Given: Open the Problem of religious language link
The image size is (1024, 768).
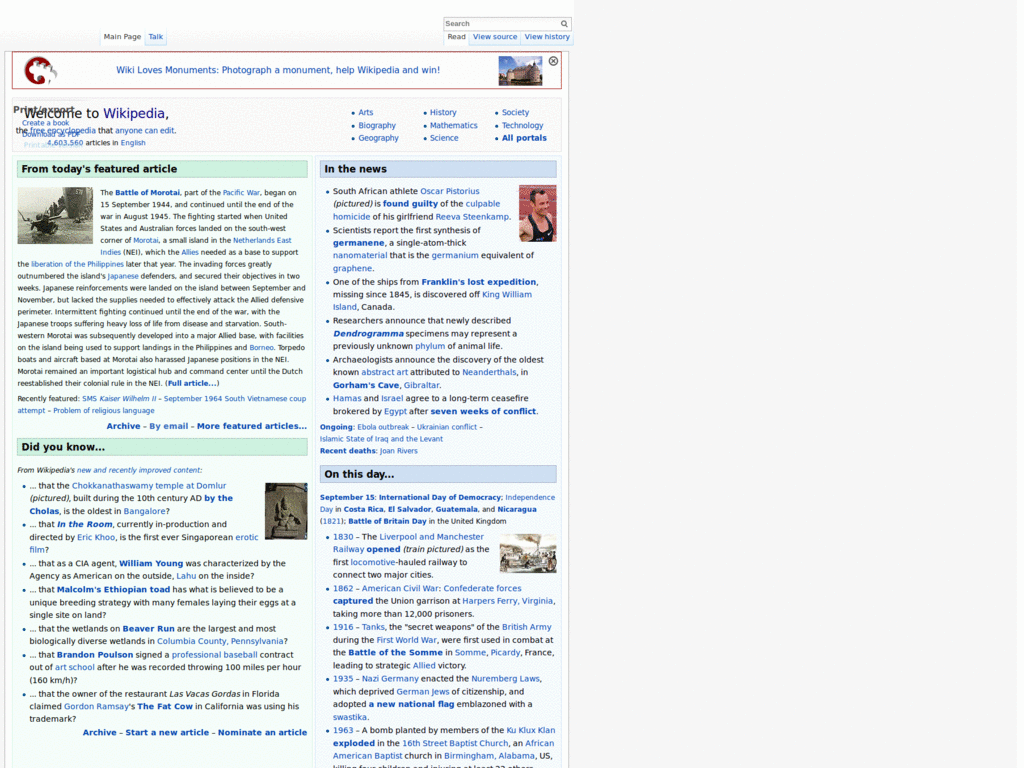Looking at the screenshot, I should pos(104,411).
